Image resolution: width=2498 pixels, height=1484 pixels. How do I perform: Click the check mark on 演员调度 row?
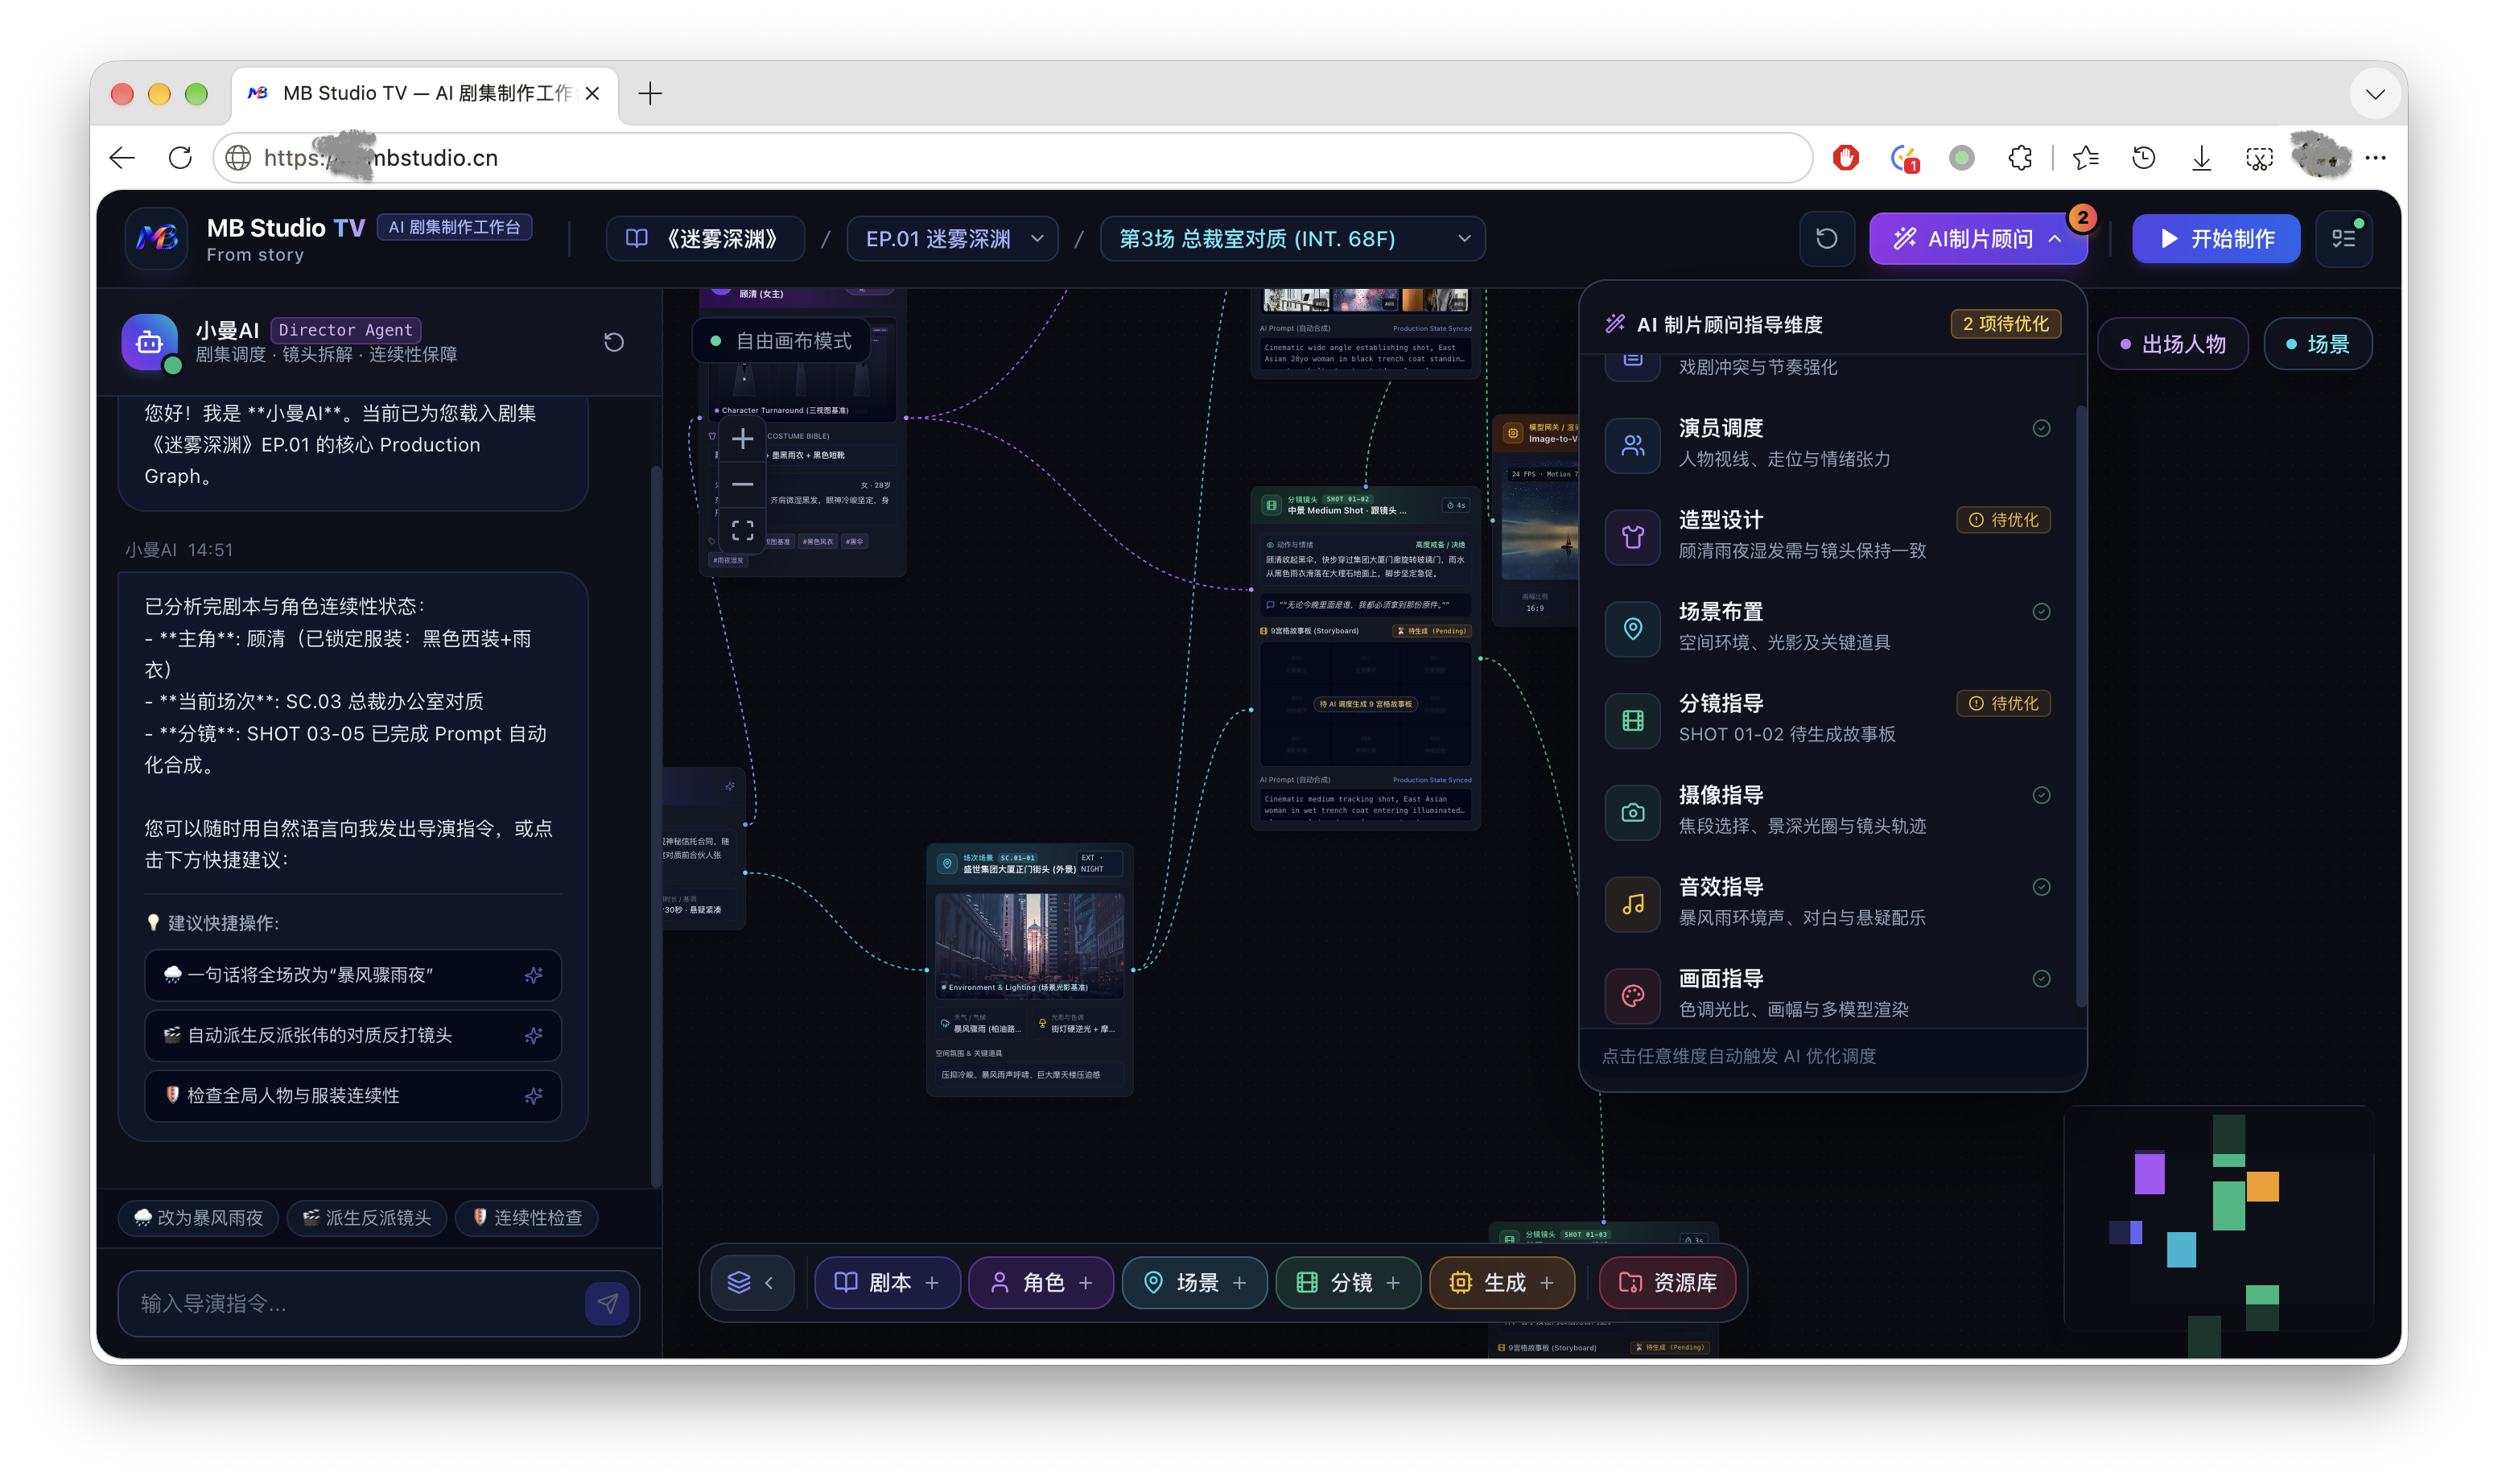coord(2041,428)
